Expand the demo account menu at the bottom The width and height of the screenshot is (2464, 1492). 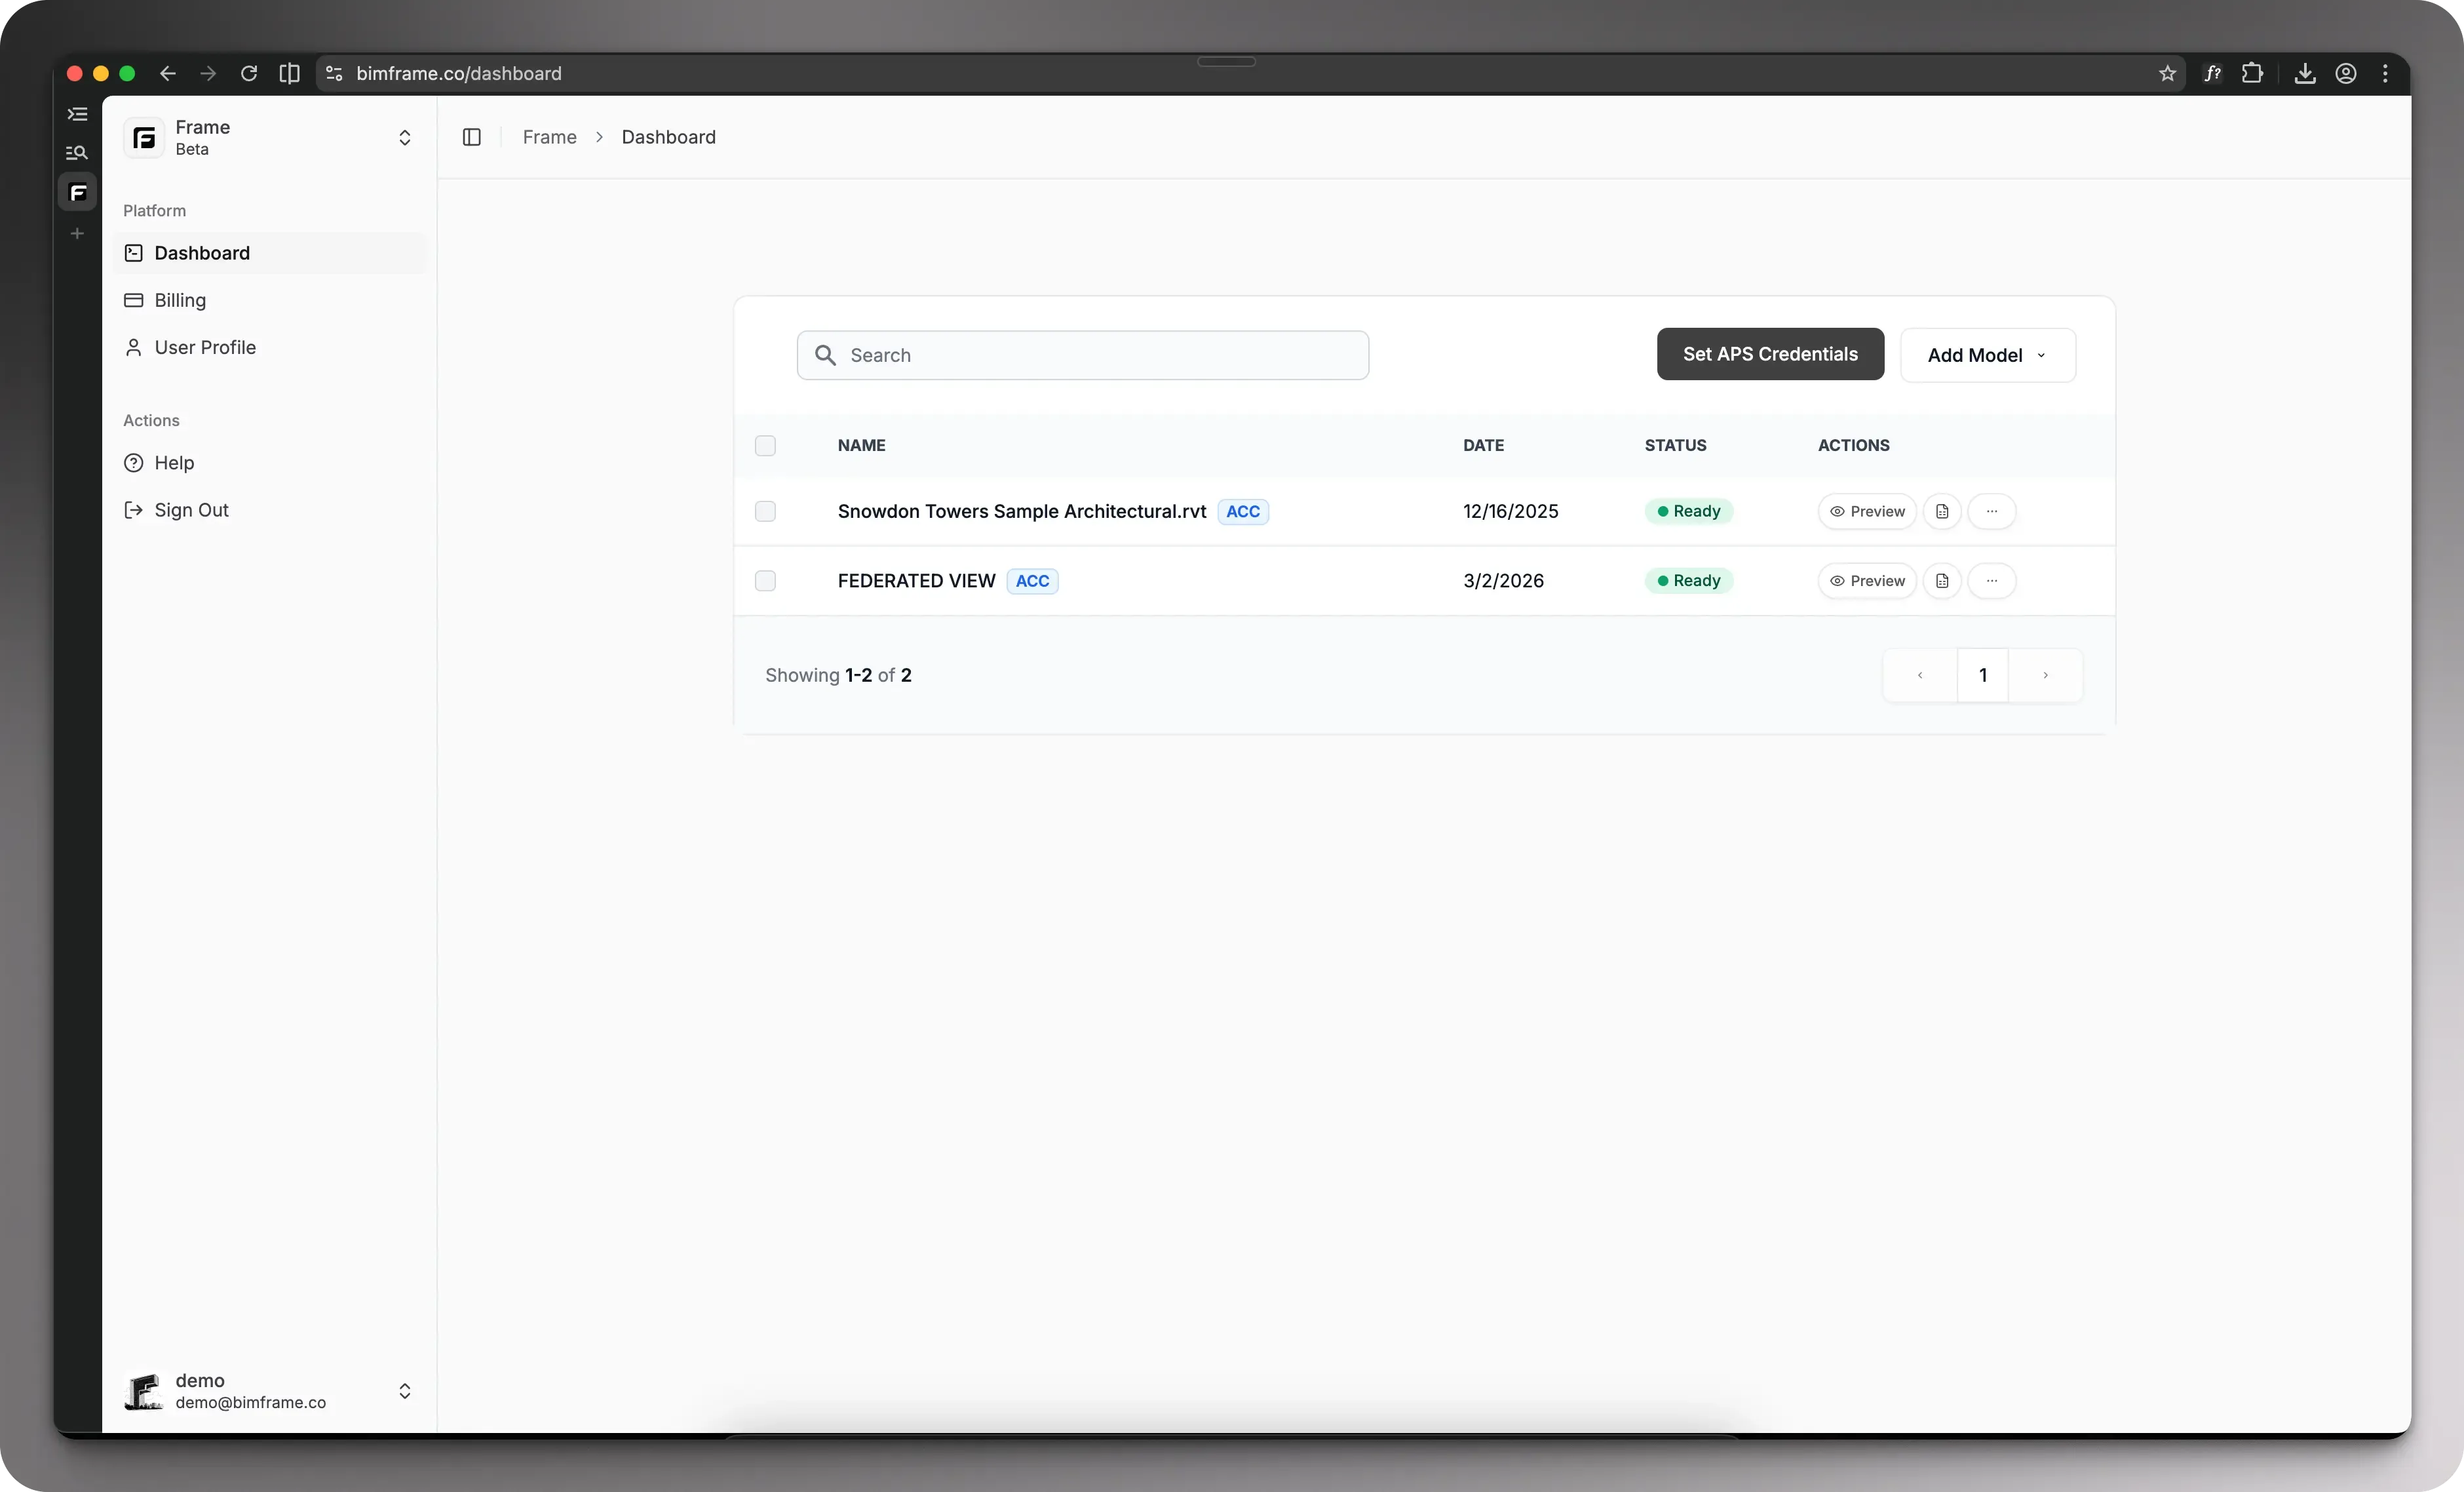point(405,1391)
